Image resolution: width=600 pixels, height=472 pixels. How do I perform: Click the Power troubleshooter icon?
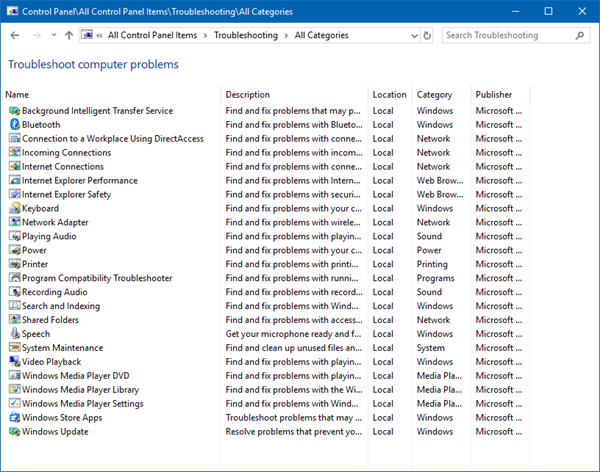(x=14, y=250)
